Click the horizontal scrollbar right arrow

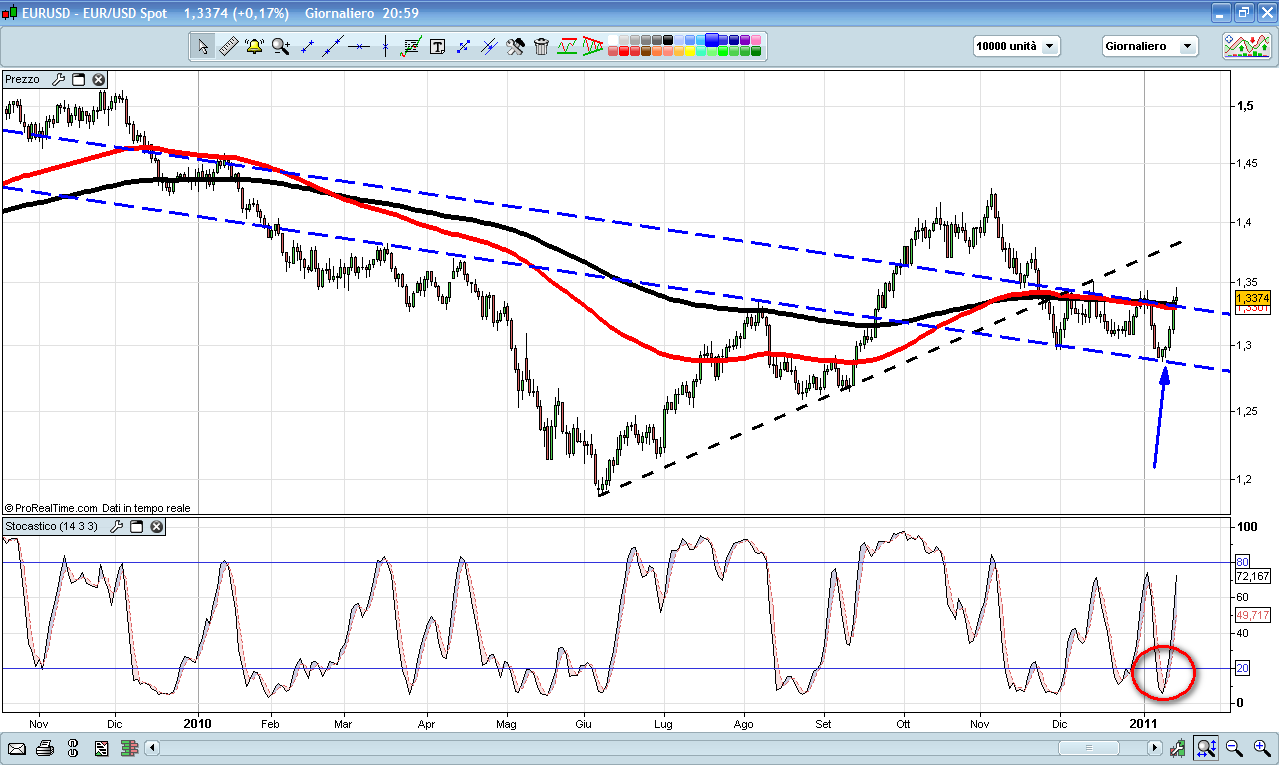1154,748
